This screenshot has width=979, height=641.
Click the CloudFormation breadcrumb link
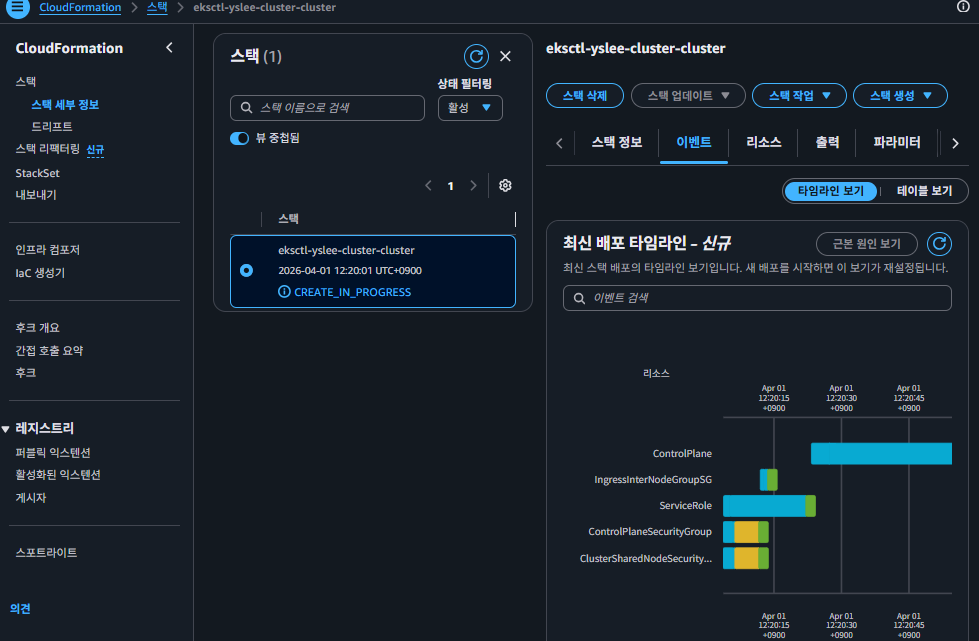coord(80,7)
